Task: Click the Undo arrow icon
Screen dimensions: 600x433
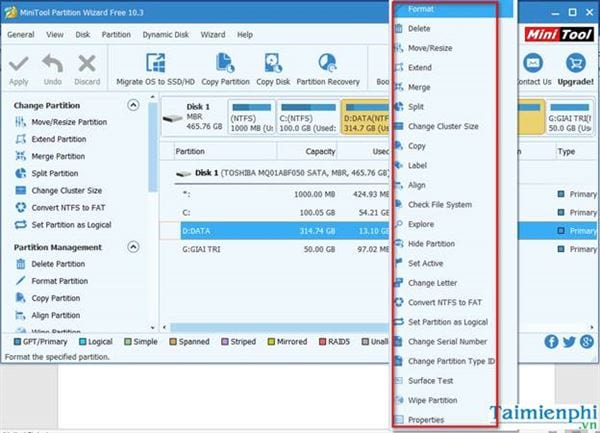Action: (x=52, y=63)
